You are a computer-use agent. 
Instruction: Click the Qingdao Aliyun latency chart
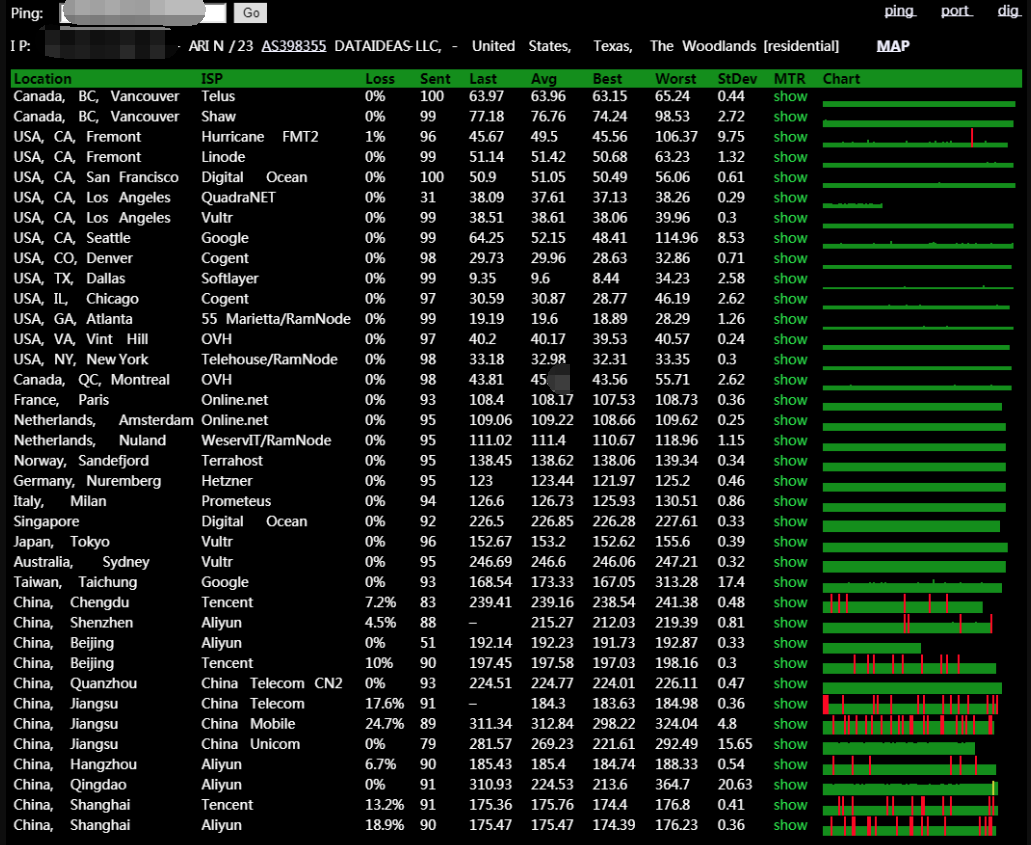coord(910,786)
